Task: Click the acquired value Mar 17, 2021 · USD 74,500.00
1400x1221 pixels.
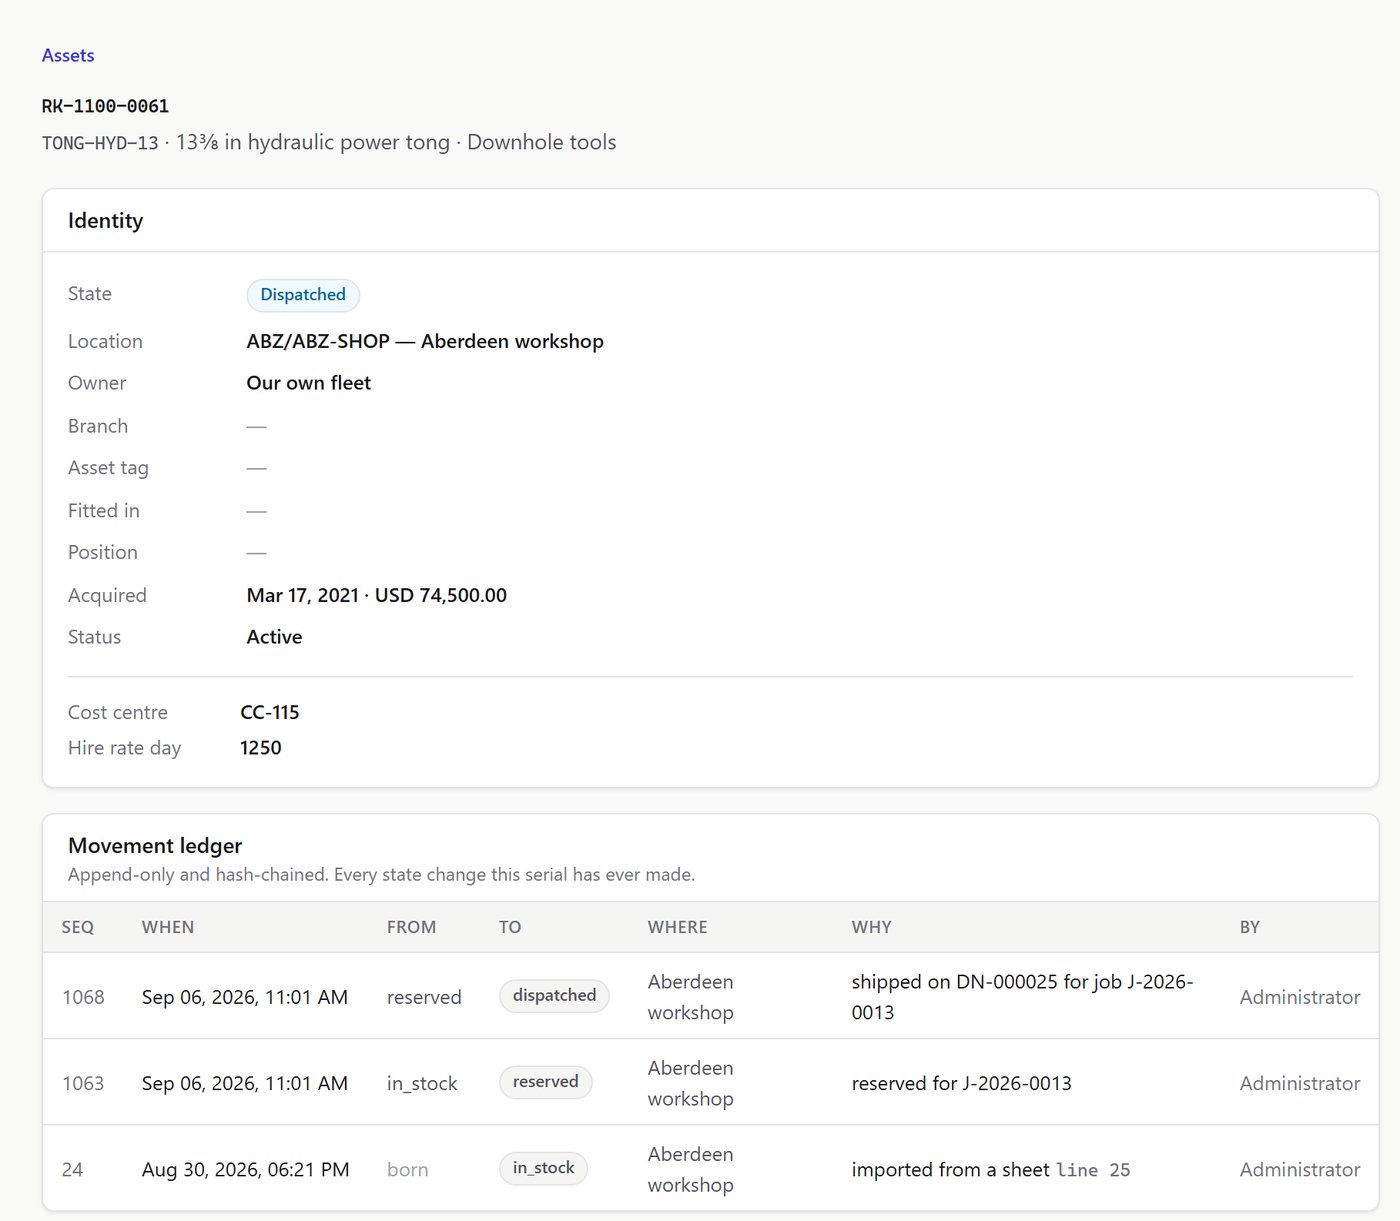Action: point(377,595)
